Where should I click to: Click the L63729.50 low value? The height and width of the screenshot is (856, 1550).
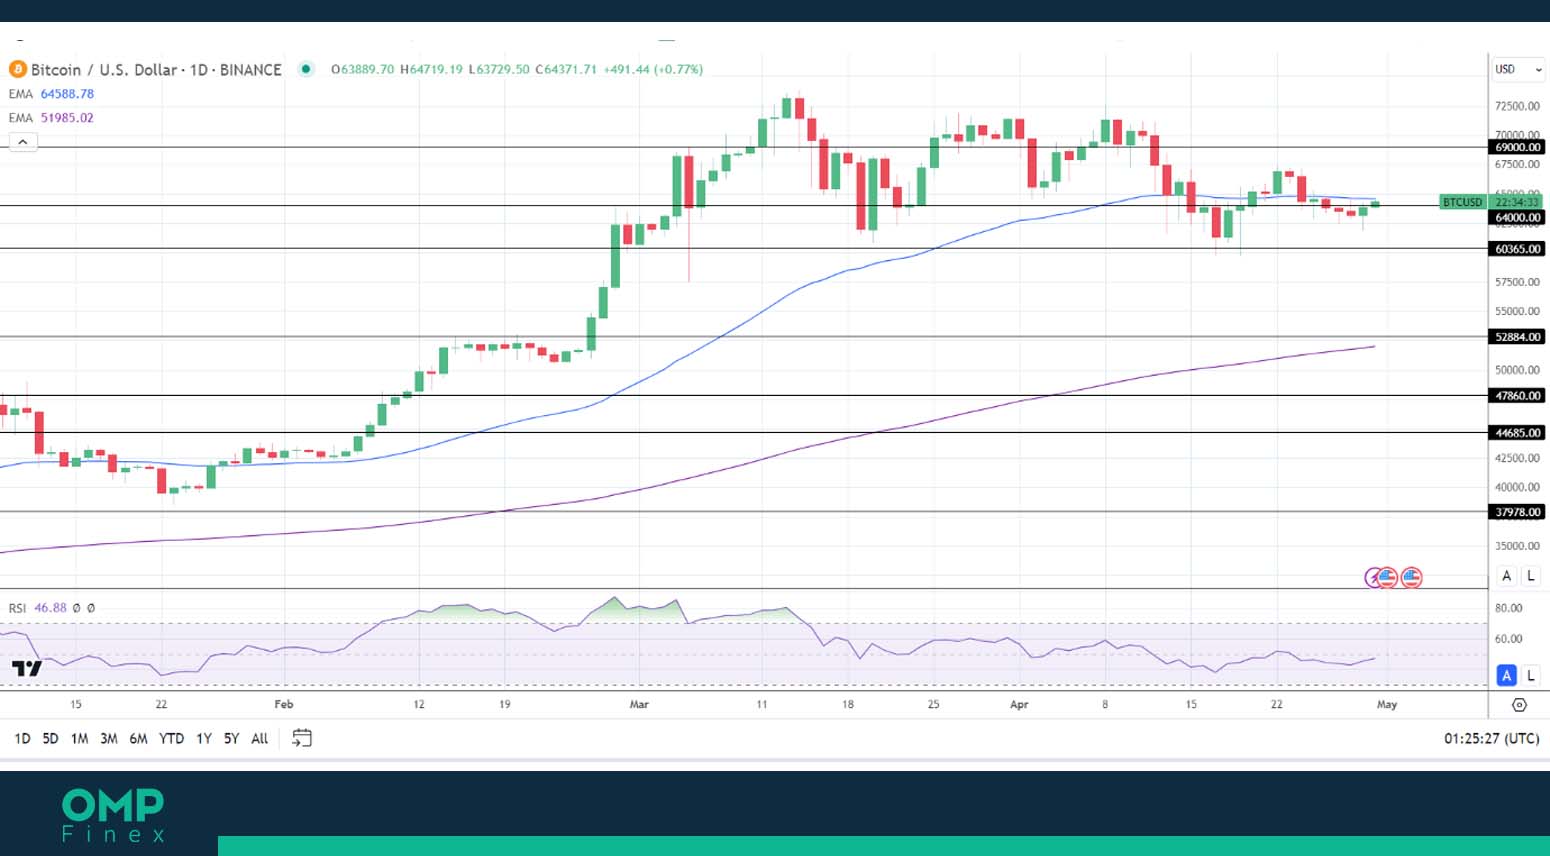(x=499, y=69)
